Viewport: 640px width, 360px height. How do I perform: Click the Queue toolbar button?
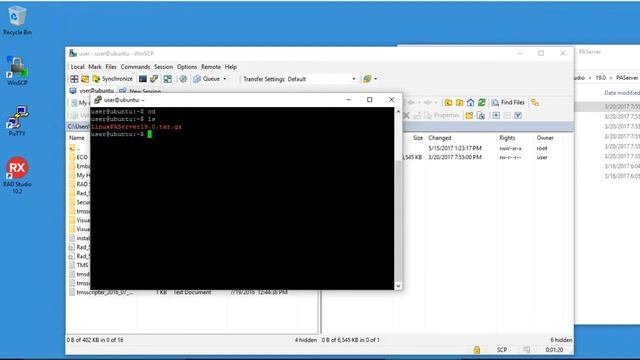(207, 79)
